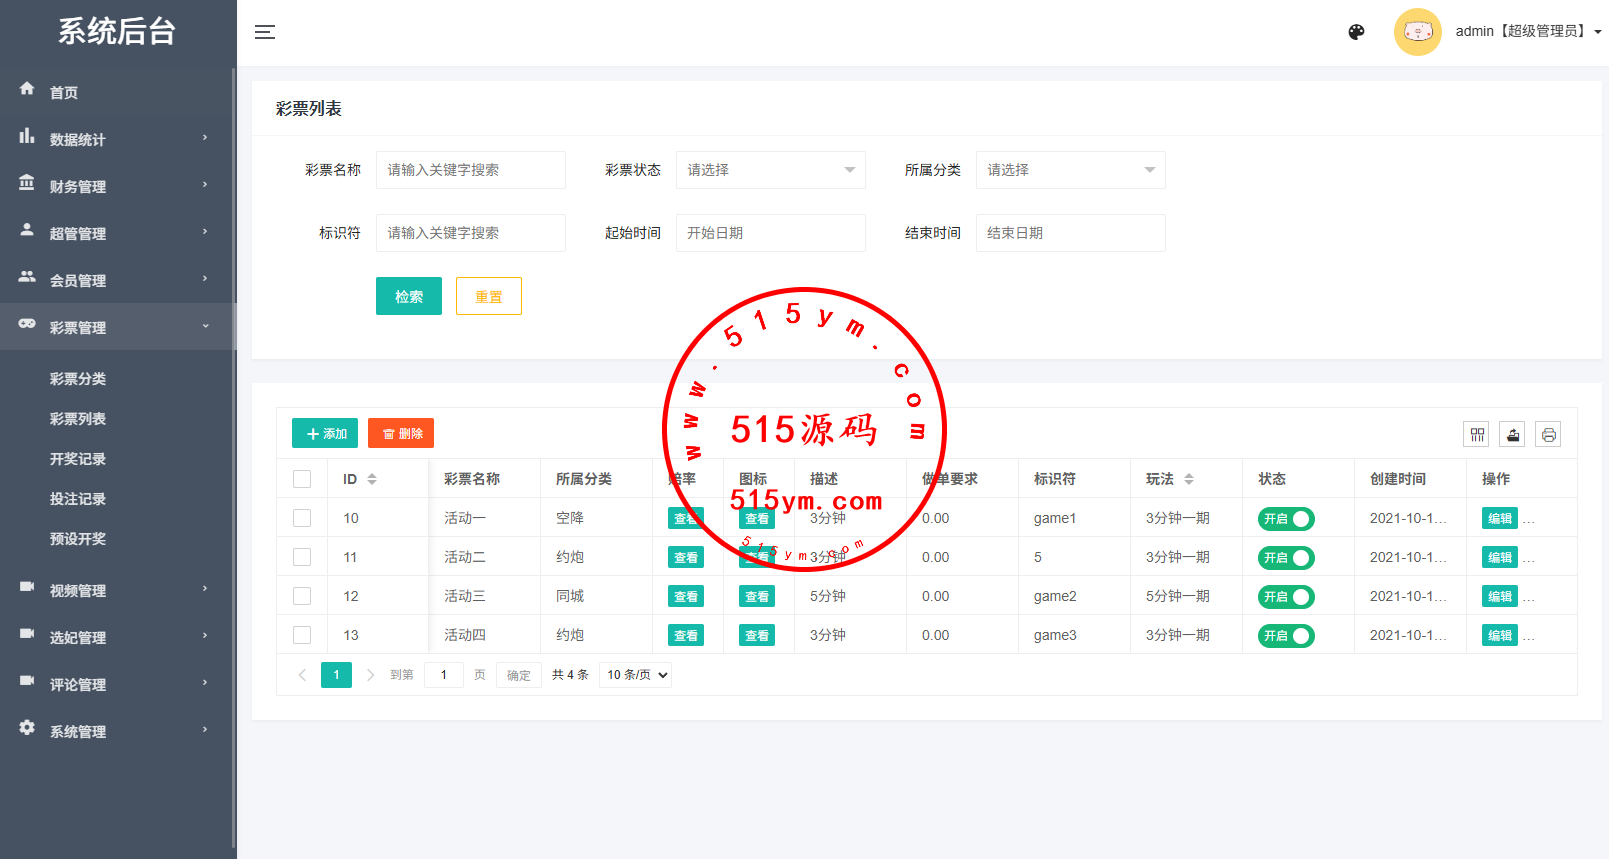Click the sidebar collapse hamburger icon
1609x859 pixels.
[x=264, y=32]
